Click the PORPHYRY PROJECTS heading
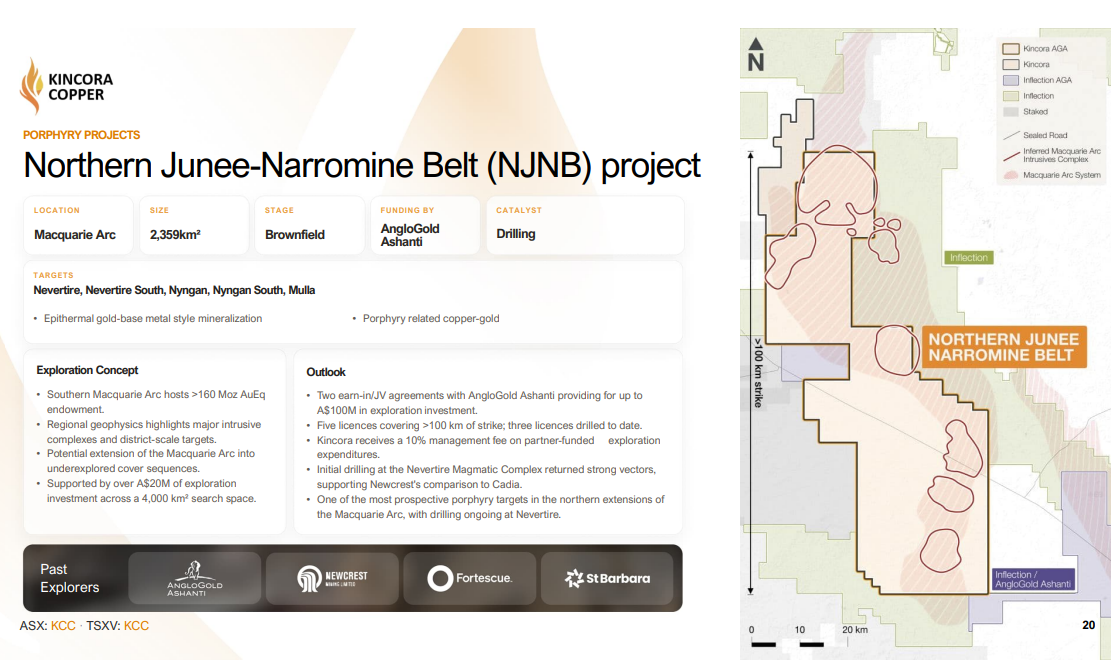This screenshot has height=666, width=1111. coord(81,135)
